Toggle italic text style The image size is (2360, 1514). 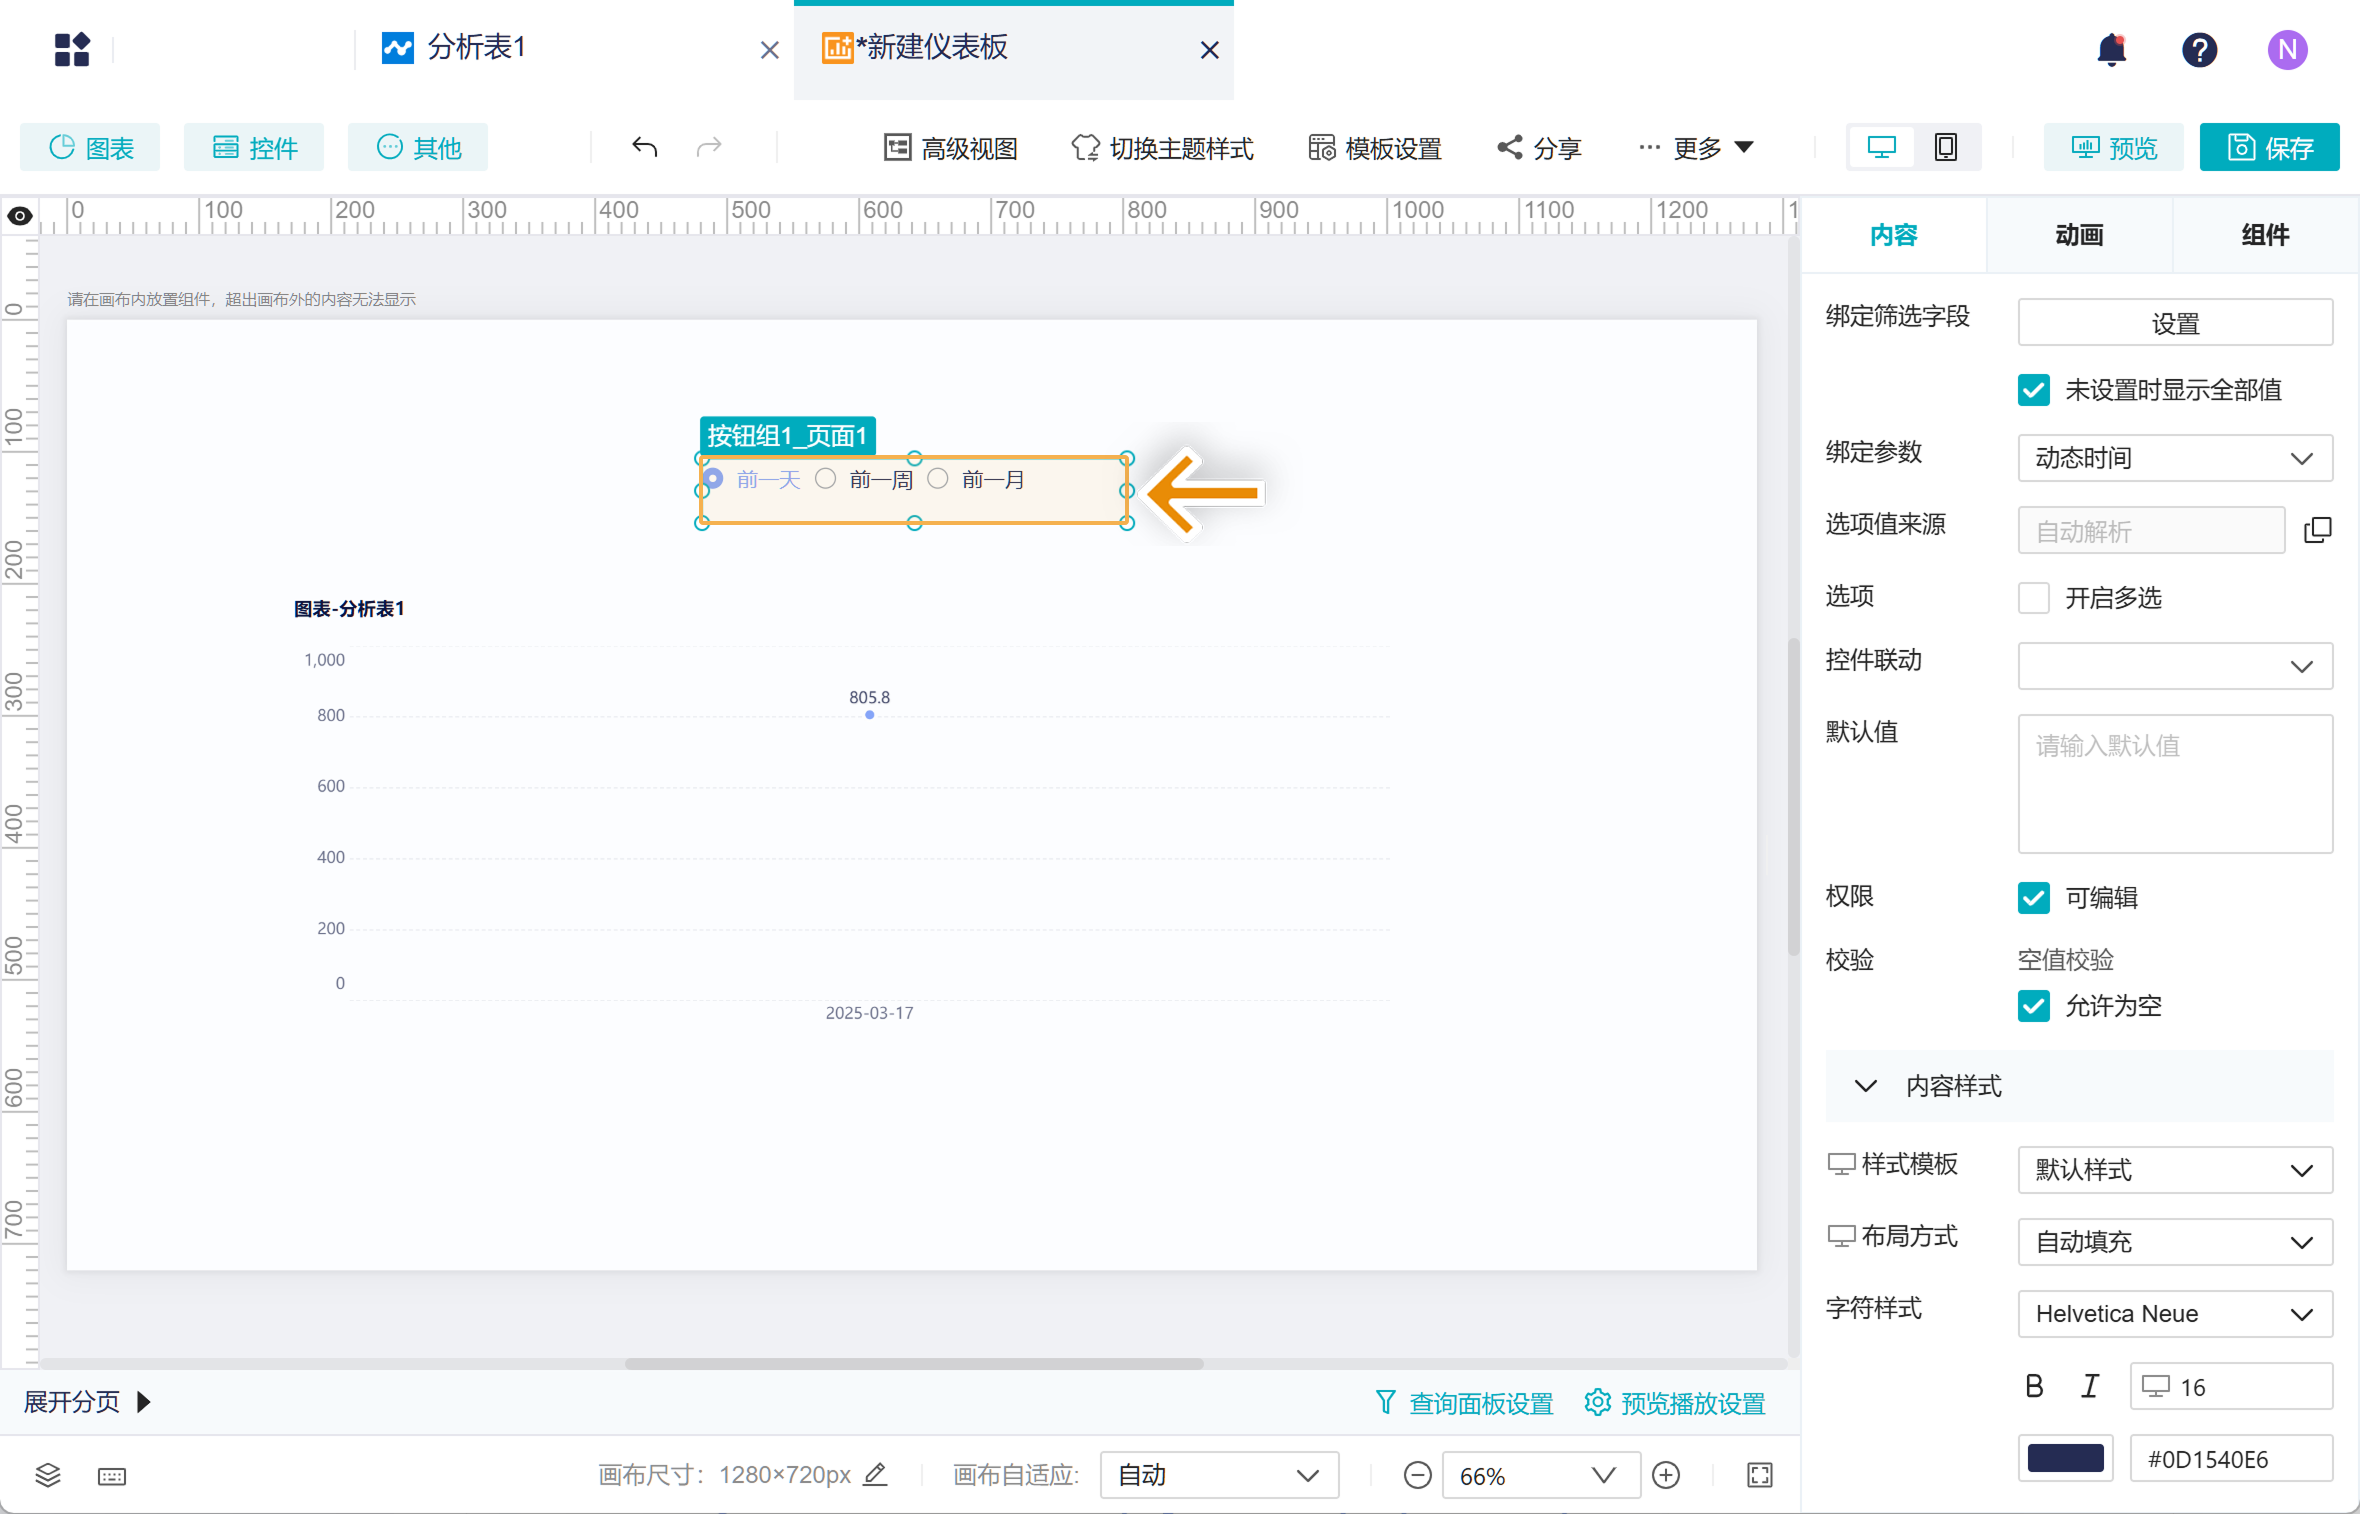[2089, 1386]
